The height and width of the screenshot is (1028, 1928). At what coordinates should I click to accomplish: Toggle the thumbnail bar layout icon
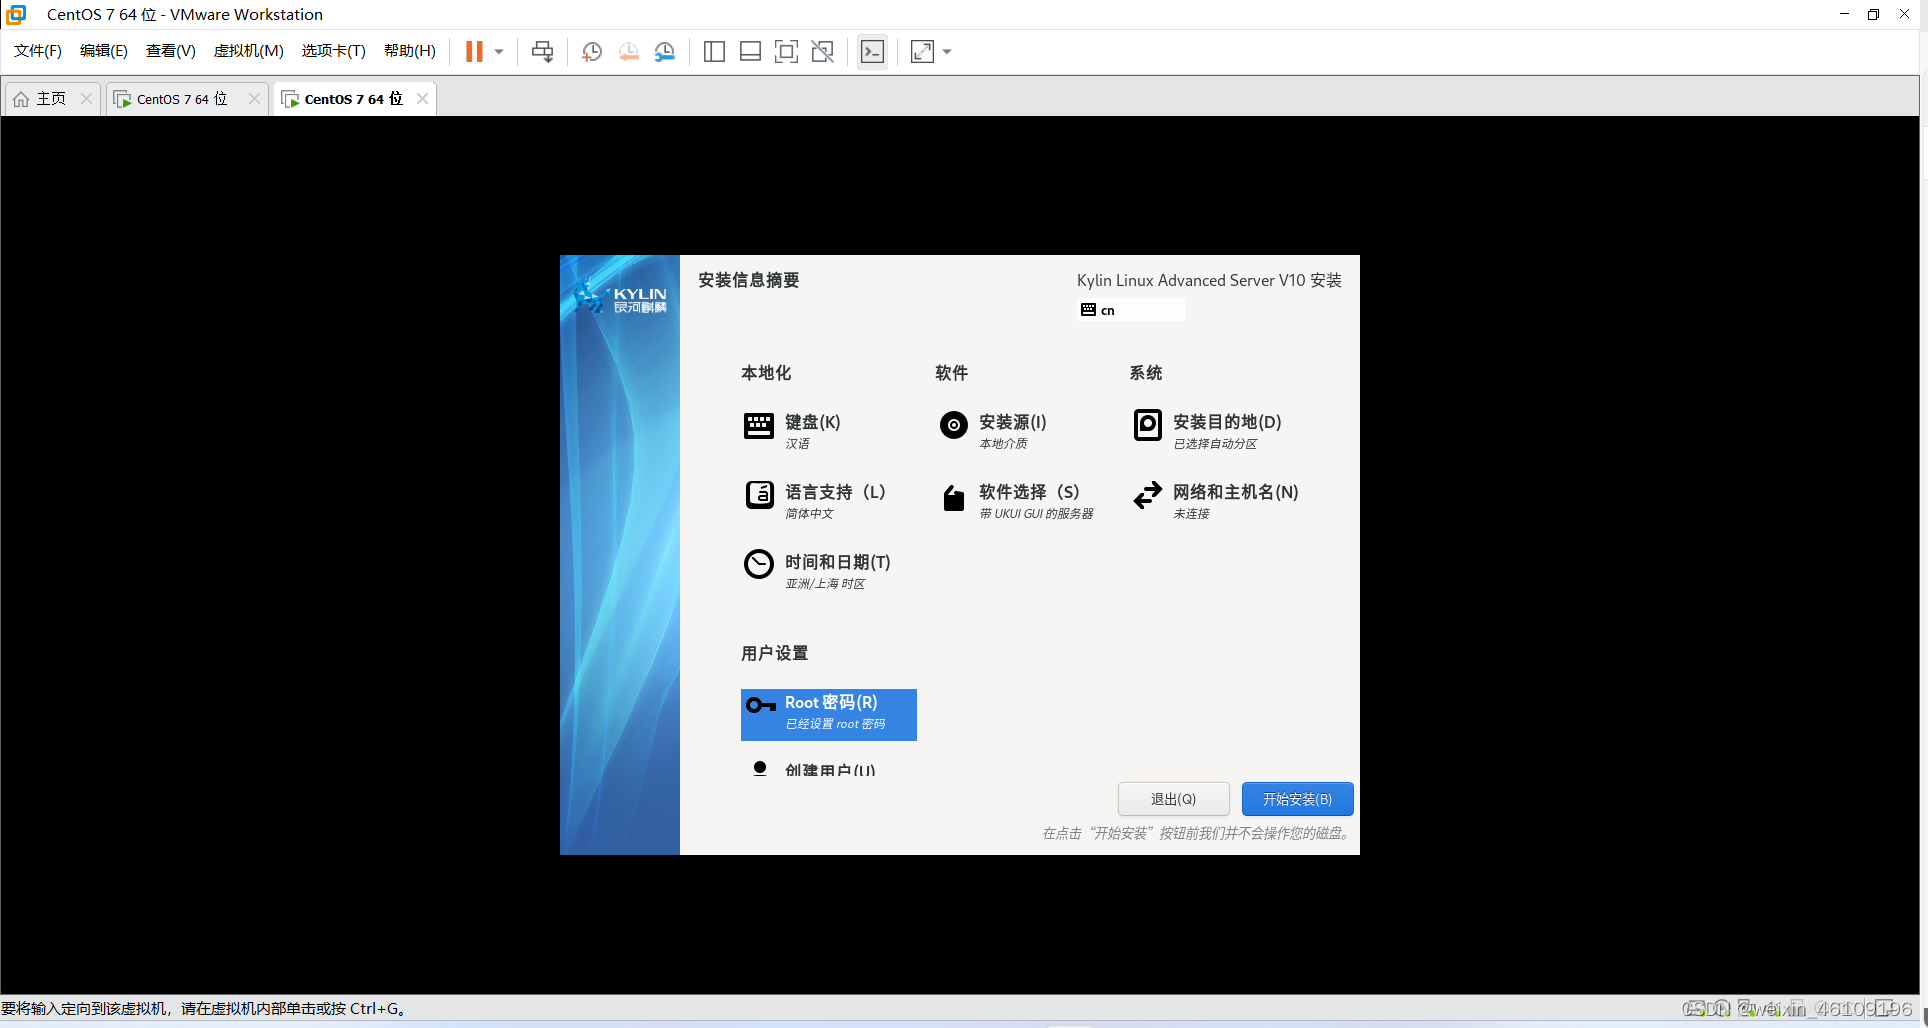tap(750, 51)
